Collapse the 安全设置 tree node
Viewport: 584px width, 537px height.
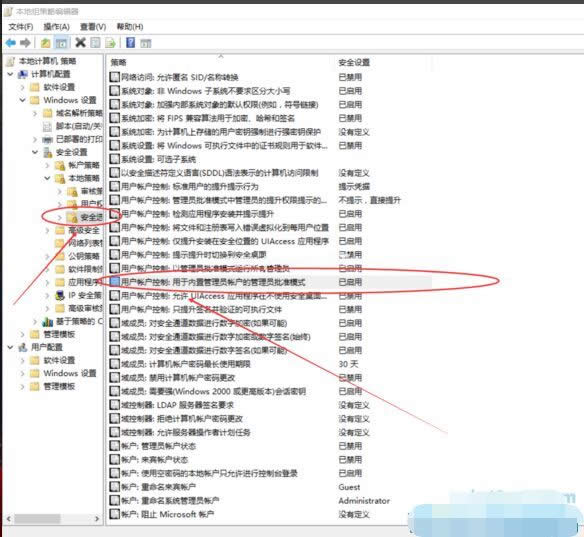pos(35,152)
